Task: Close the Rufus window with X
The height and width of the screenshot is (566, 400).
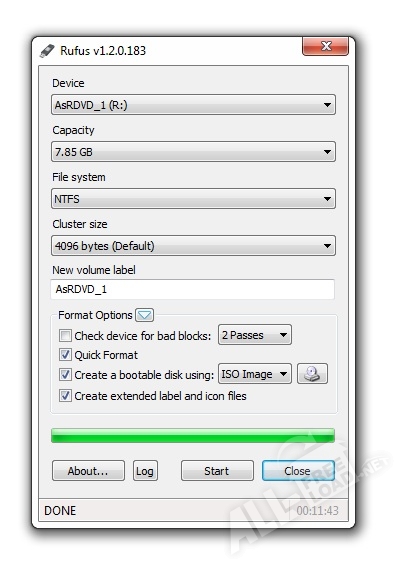Action: coord(325,46)
